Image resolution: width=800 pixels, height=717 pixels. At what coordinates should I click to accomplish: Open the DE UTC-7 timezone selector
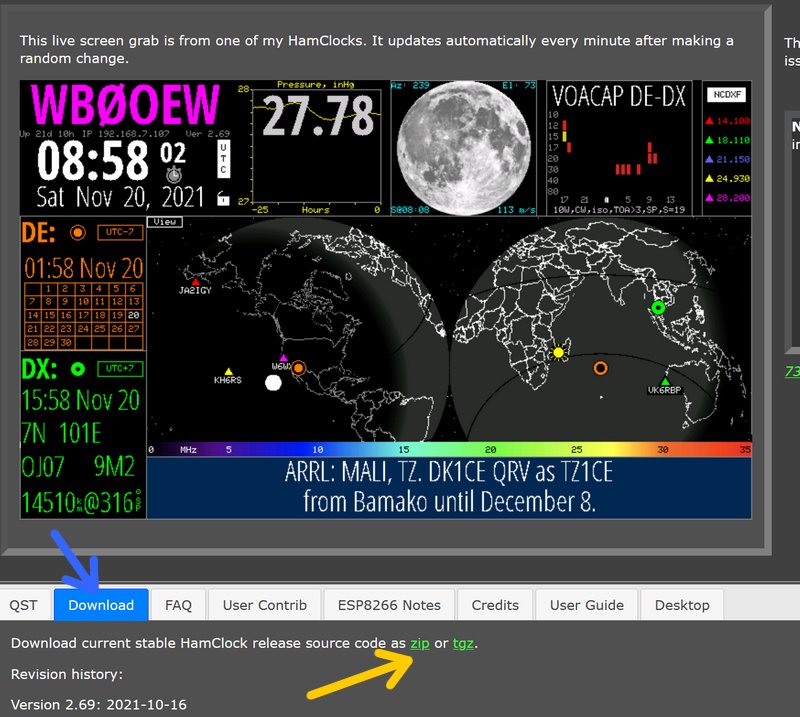coord(120,232)
